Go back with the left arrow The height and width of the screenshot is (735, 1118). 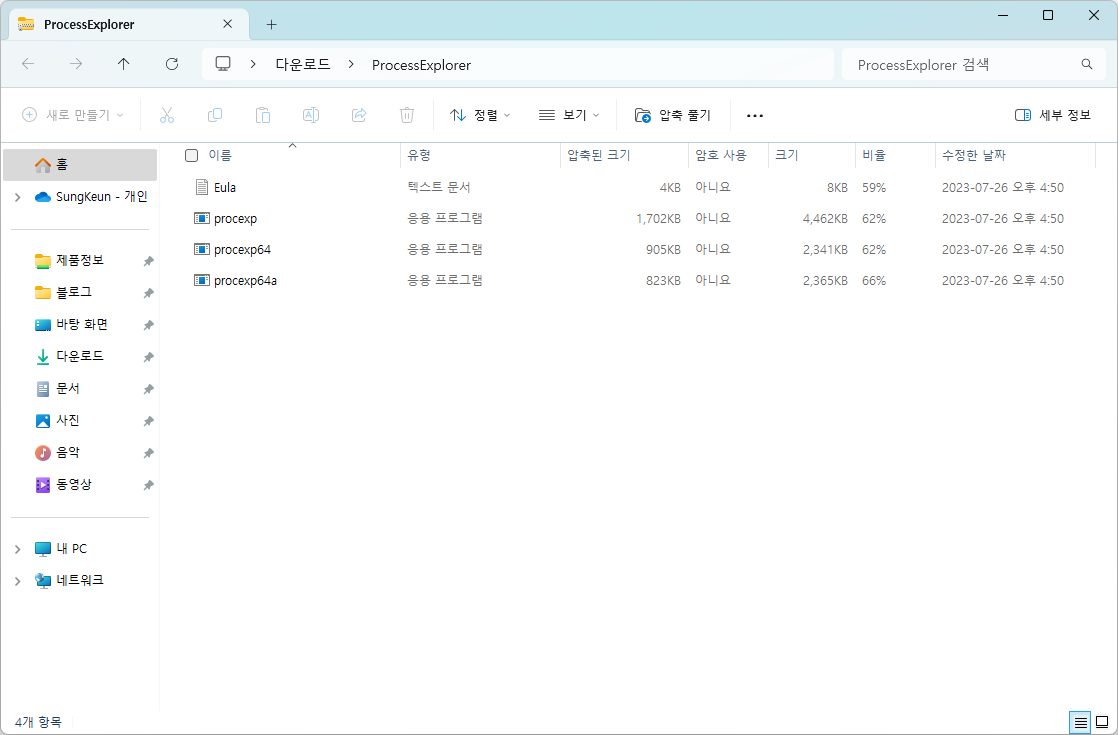pos(28,64)
